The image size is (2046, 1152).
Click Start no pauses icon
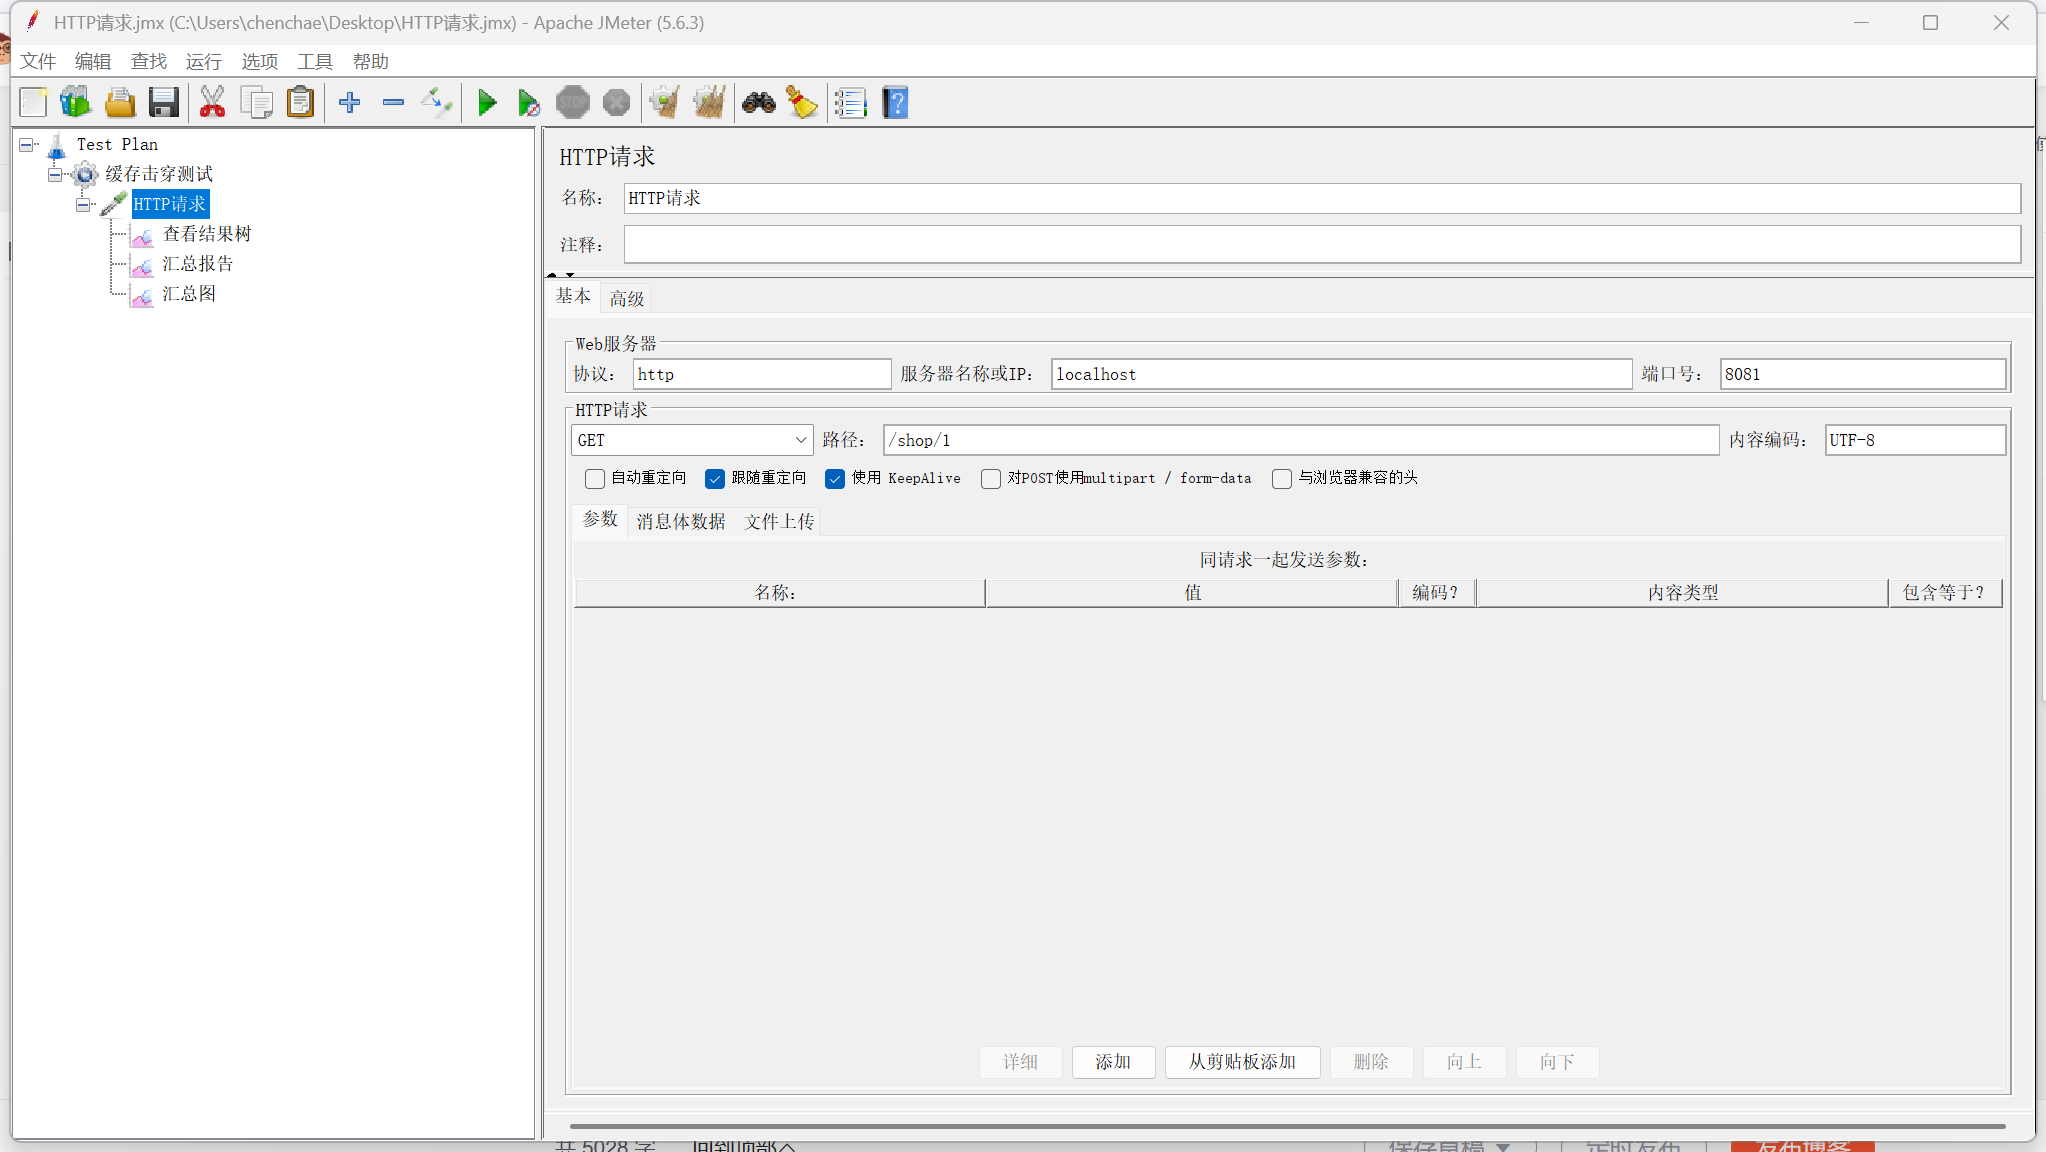pos(529,102)
